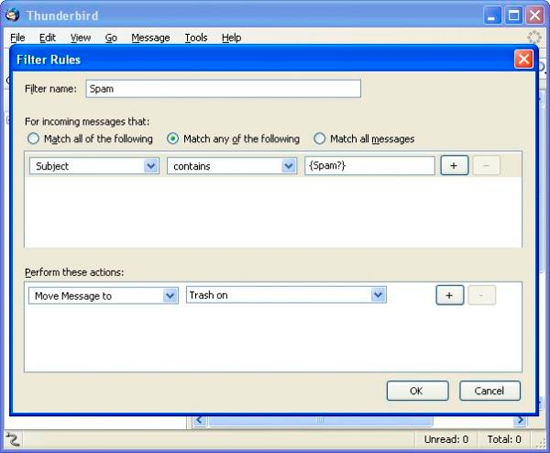Screen dimensions: 550x453
Task: Open the Subject field dropdown
Action: tap(94, 166)
